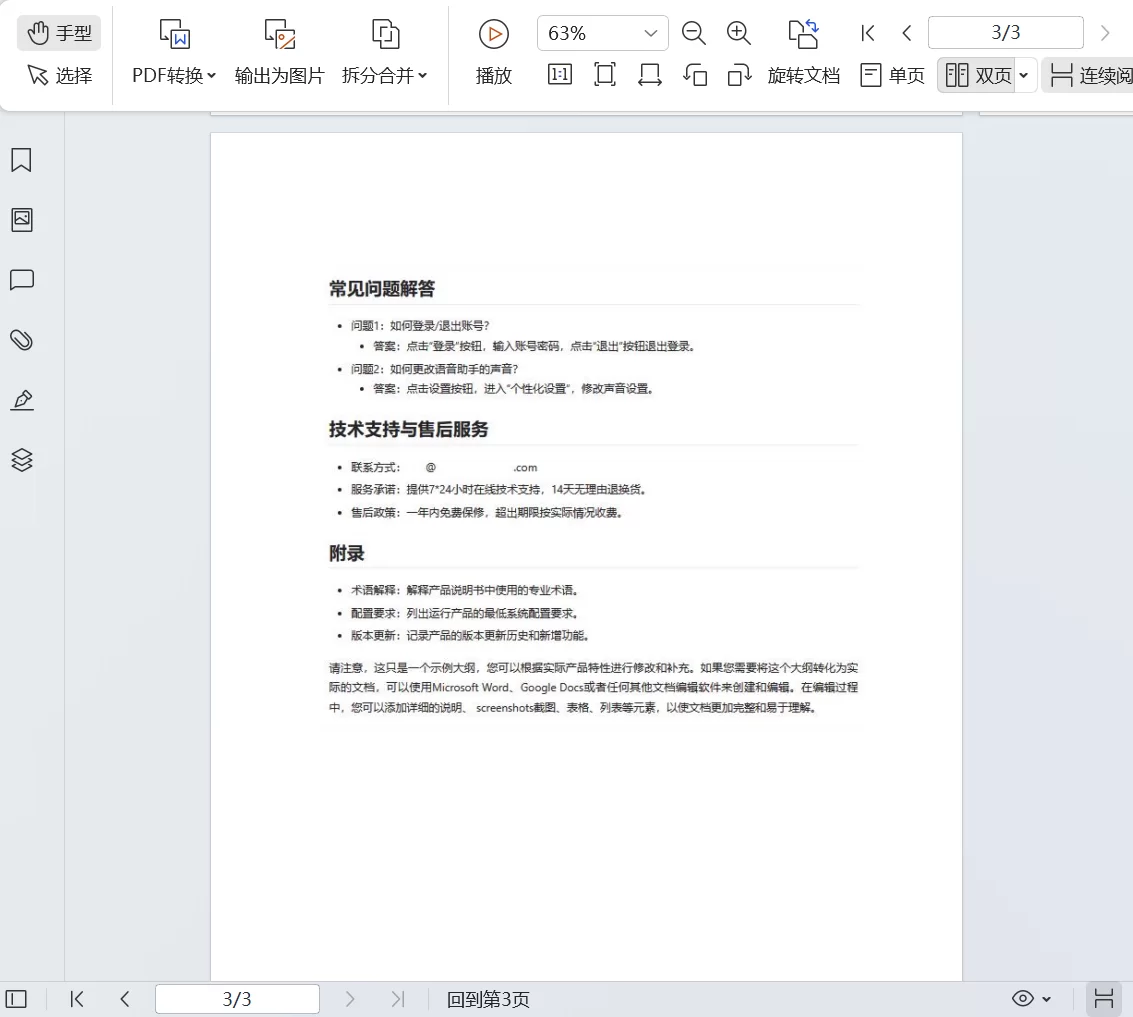
Task: Expand the 拆分合并 dropdown menu
Action: (384, 75)
